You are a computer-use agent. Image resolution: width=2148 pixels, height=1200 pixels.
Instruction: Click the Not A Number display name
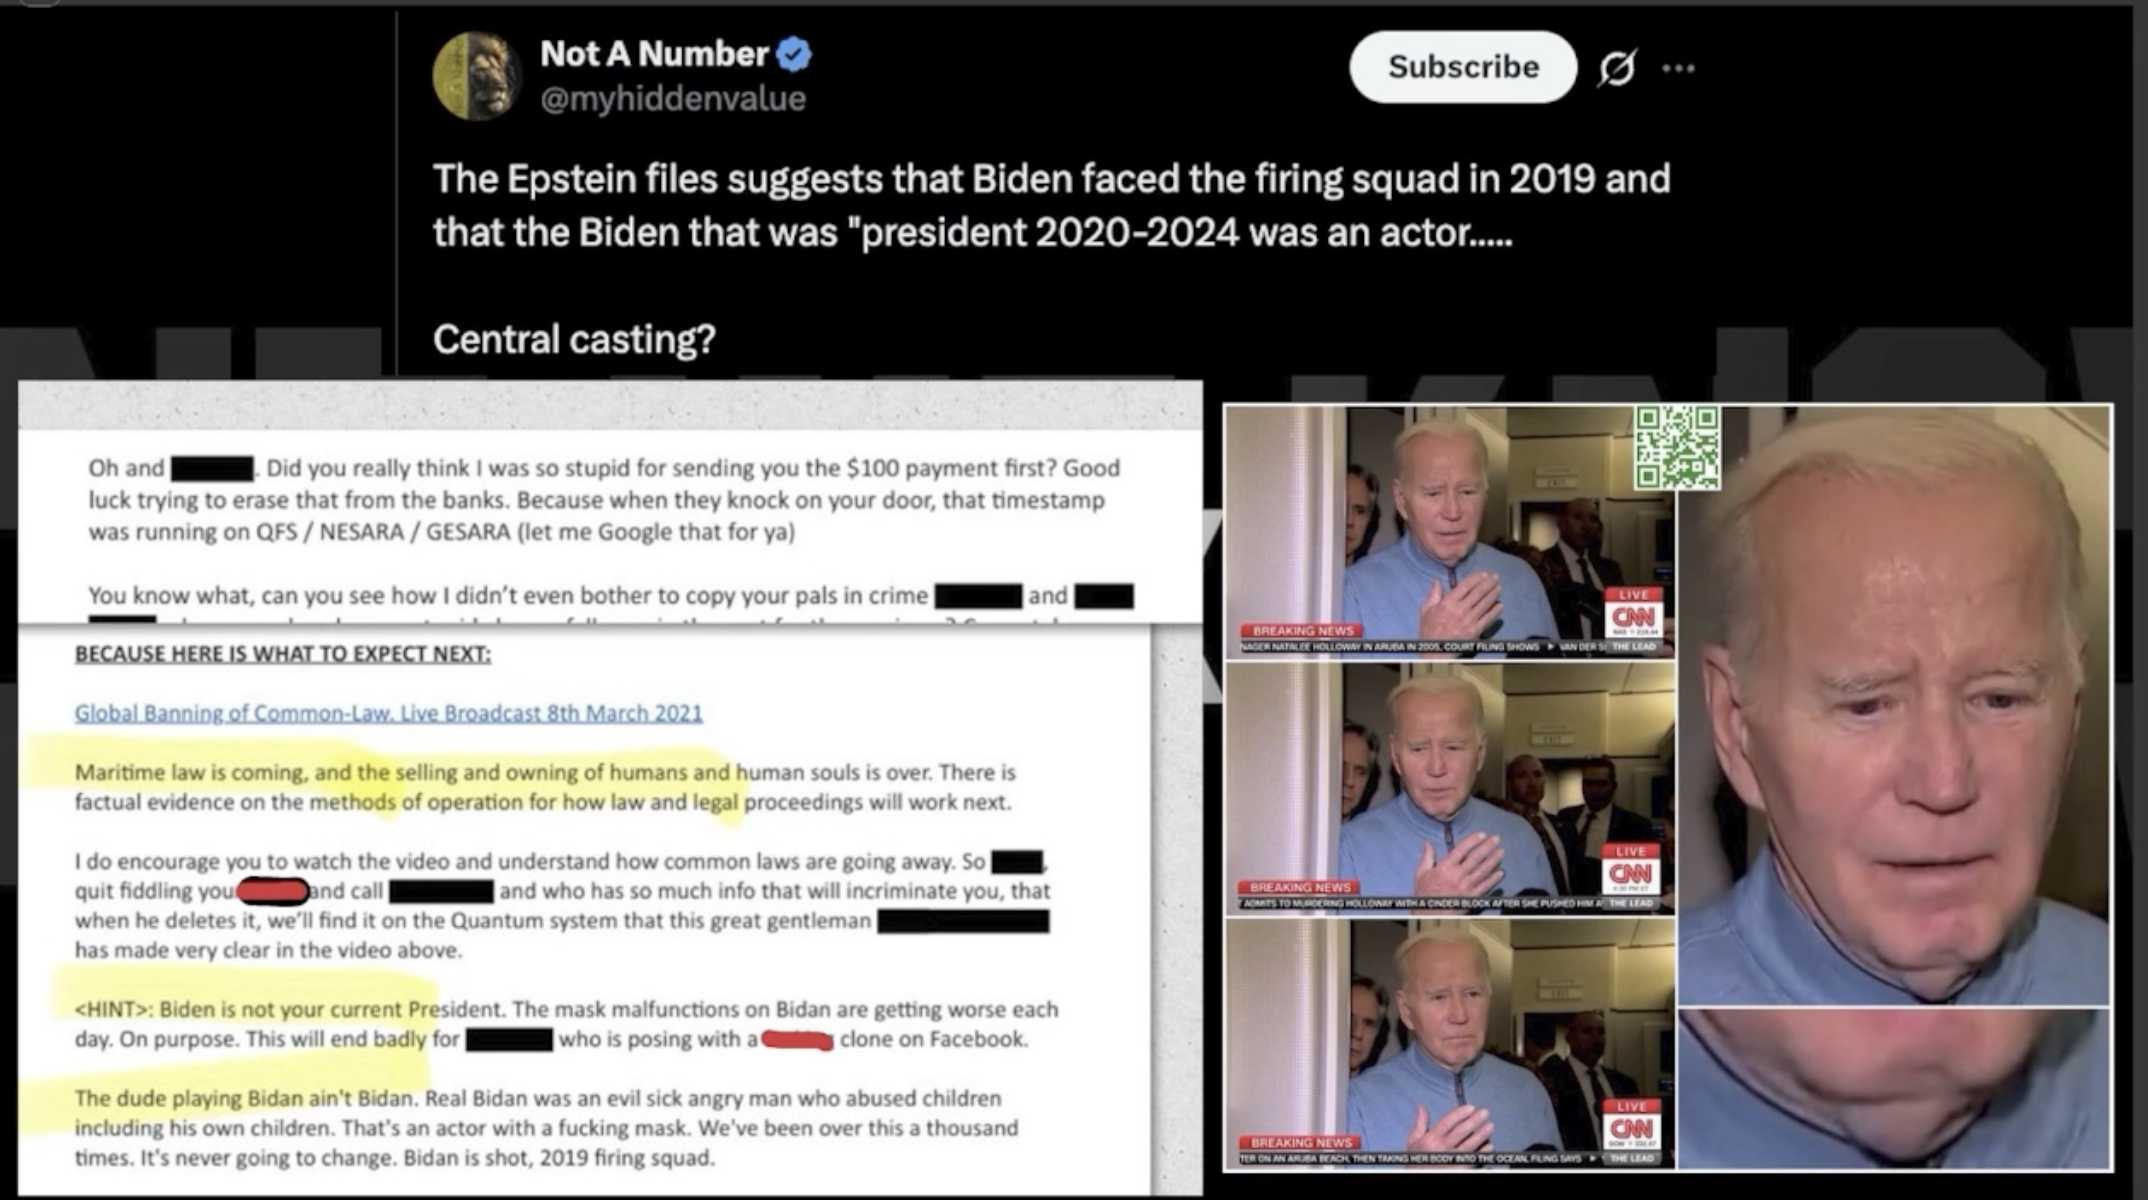(x=654, y=53)
